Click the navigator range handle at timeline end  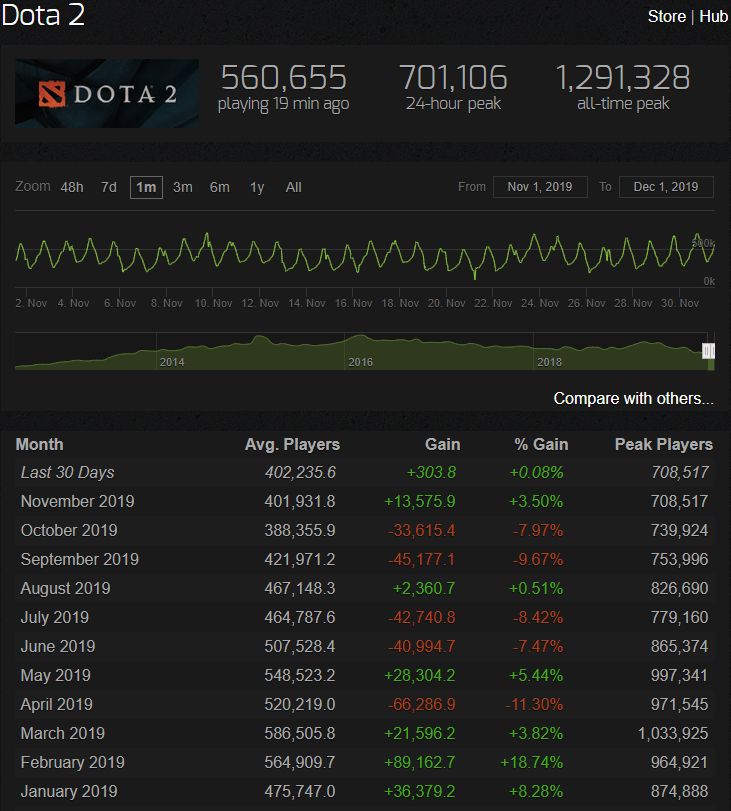click(708, 351)
